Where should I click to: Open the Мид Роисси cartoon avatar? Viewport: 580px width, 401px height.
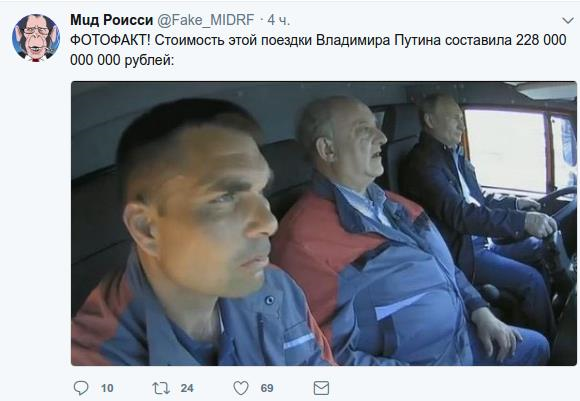pyautogui.click(x=36, y=38)
